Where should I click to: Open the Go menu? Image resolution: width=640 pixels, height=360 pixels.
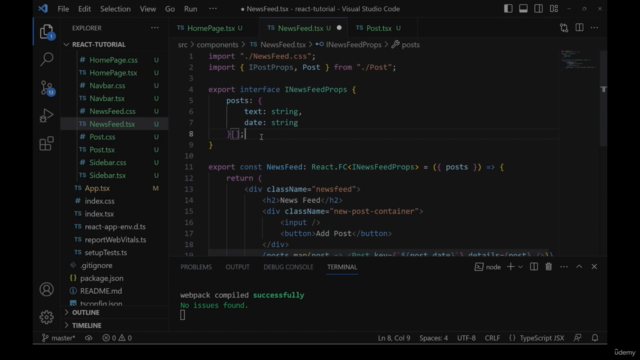(170, 9)
